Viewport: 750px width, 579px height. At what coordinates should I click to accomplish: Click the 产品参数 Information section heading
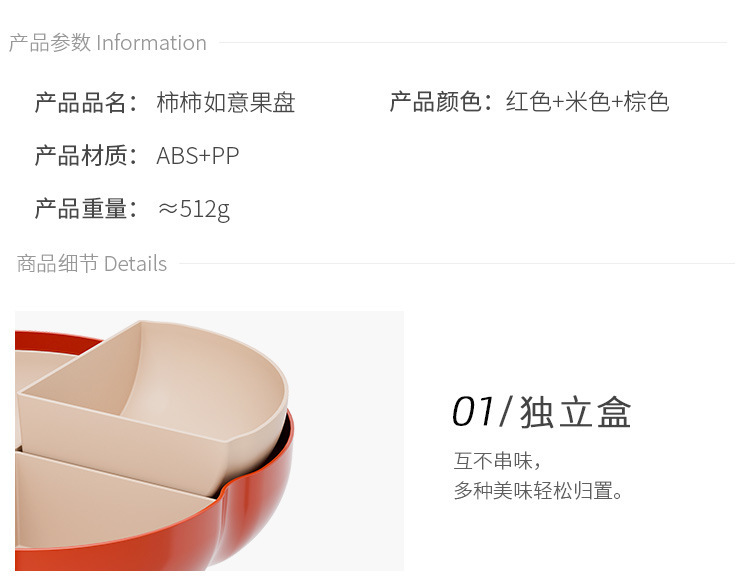(108, 43)
